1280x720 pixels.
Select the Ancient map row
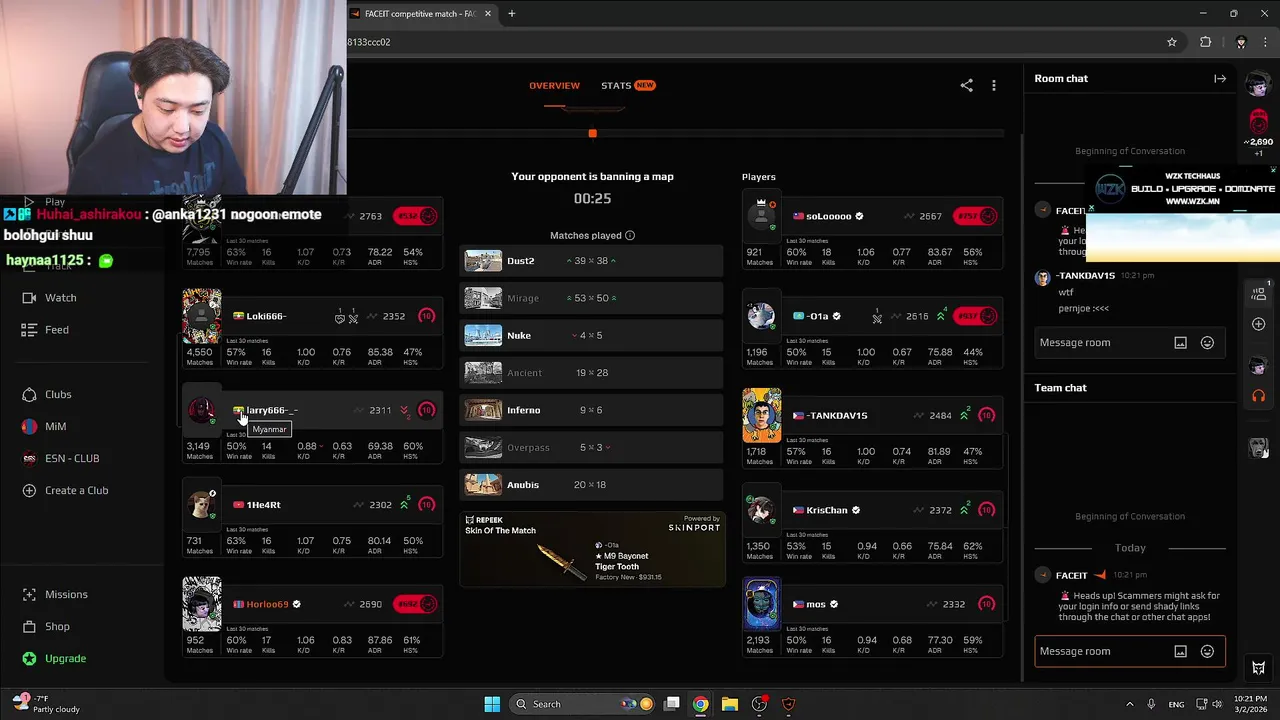point(591,373)
